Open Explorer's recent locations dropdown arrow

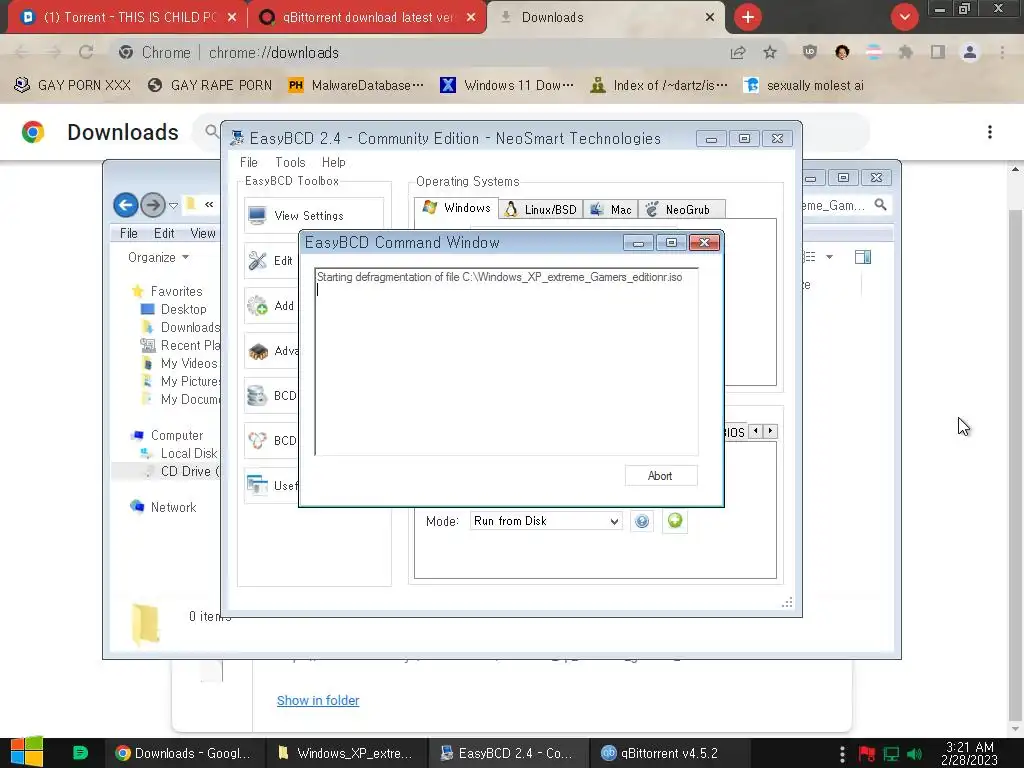coord(173,206)
